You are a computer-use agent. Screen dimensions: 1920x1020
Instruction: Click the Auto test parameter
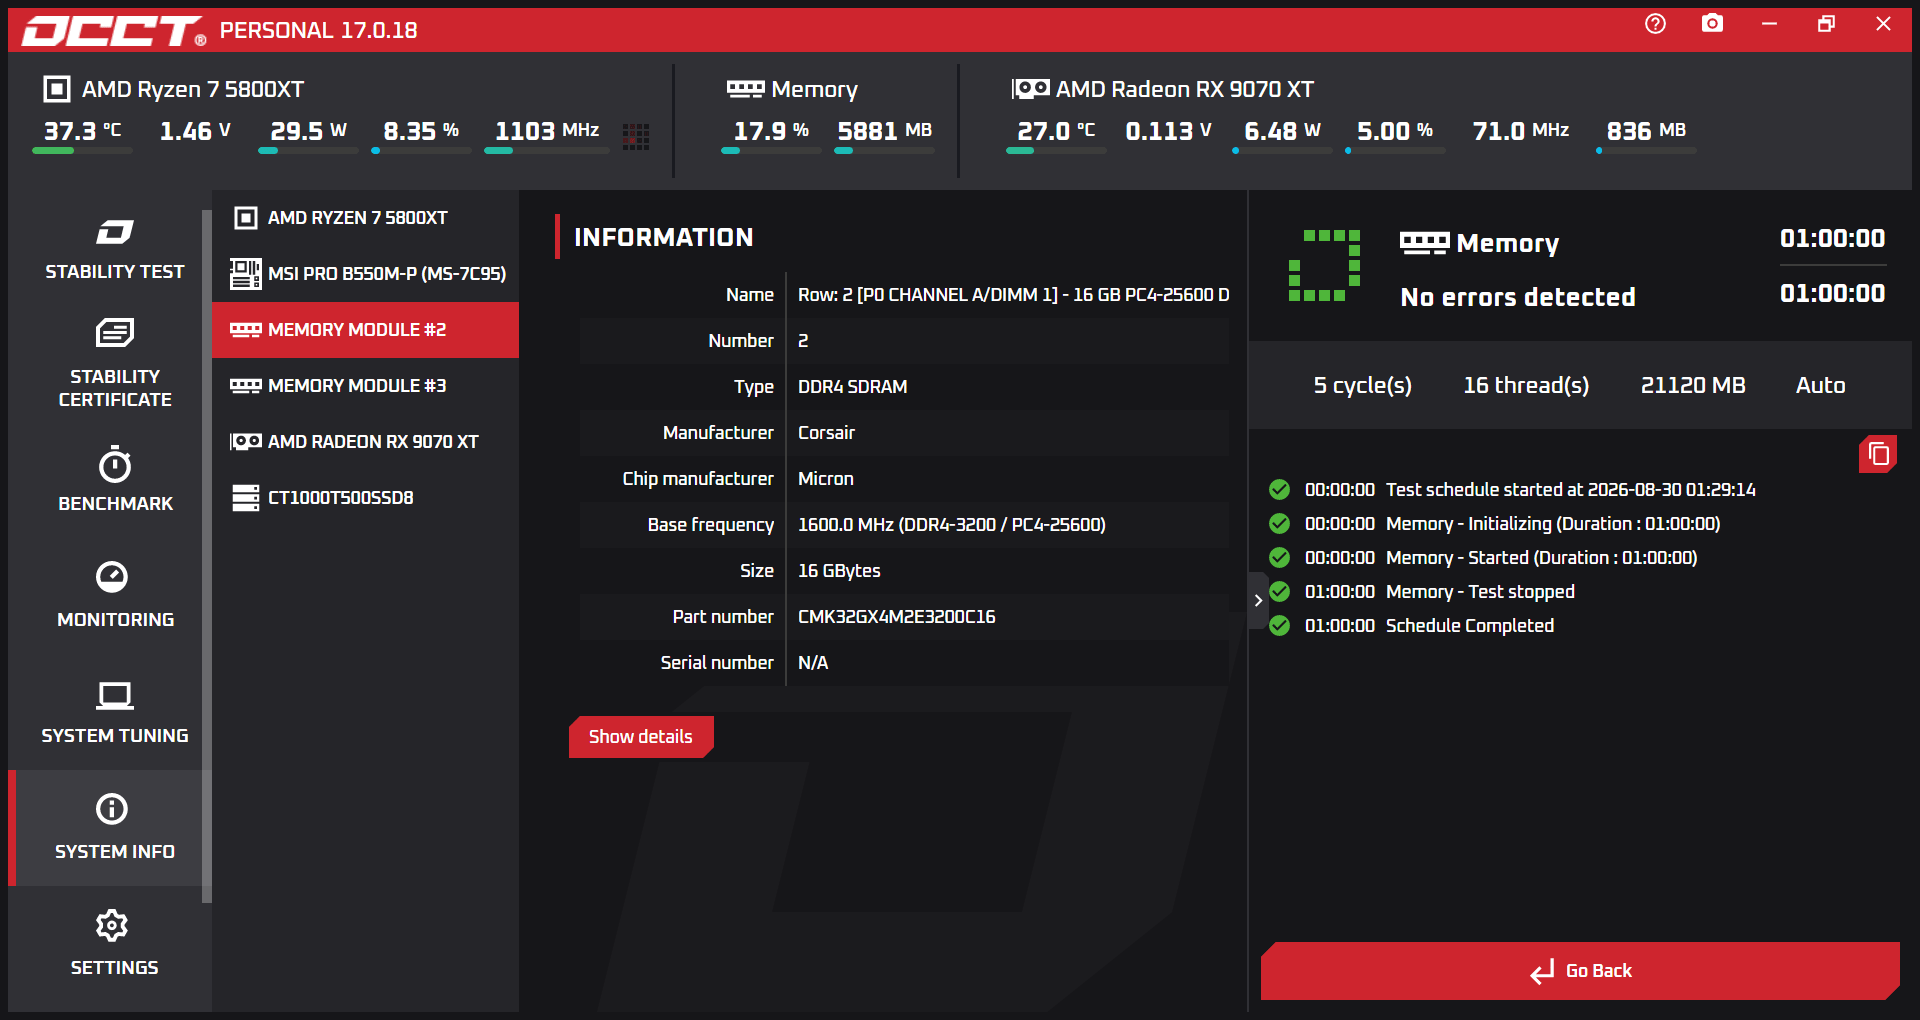[x=1820, y=385]
